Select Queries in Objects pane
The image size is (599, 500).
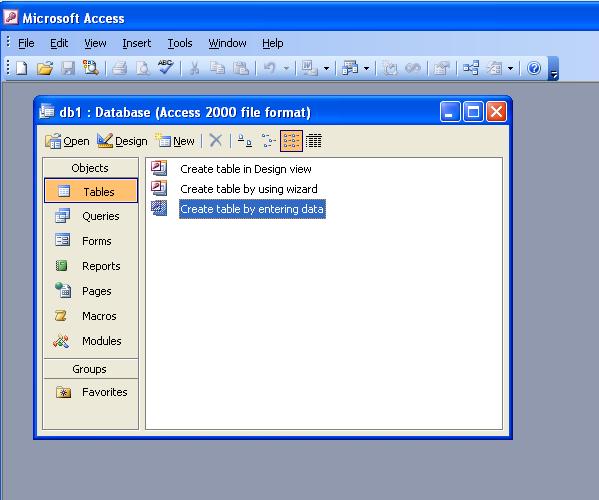[x=91, y=216]
